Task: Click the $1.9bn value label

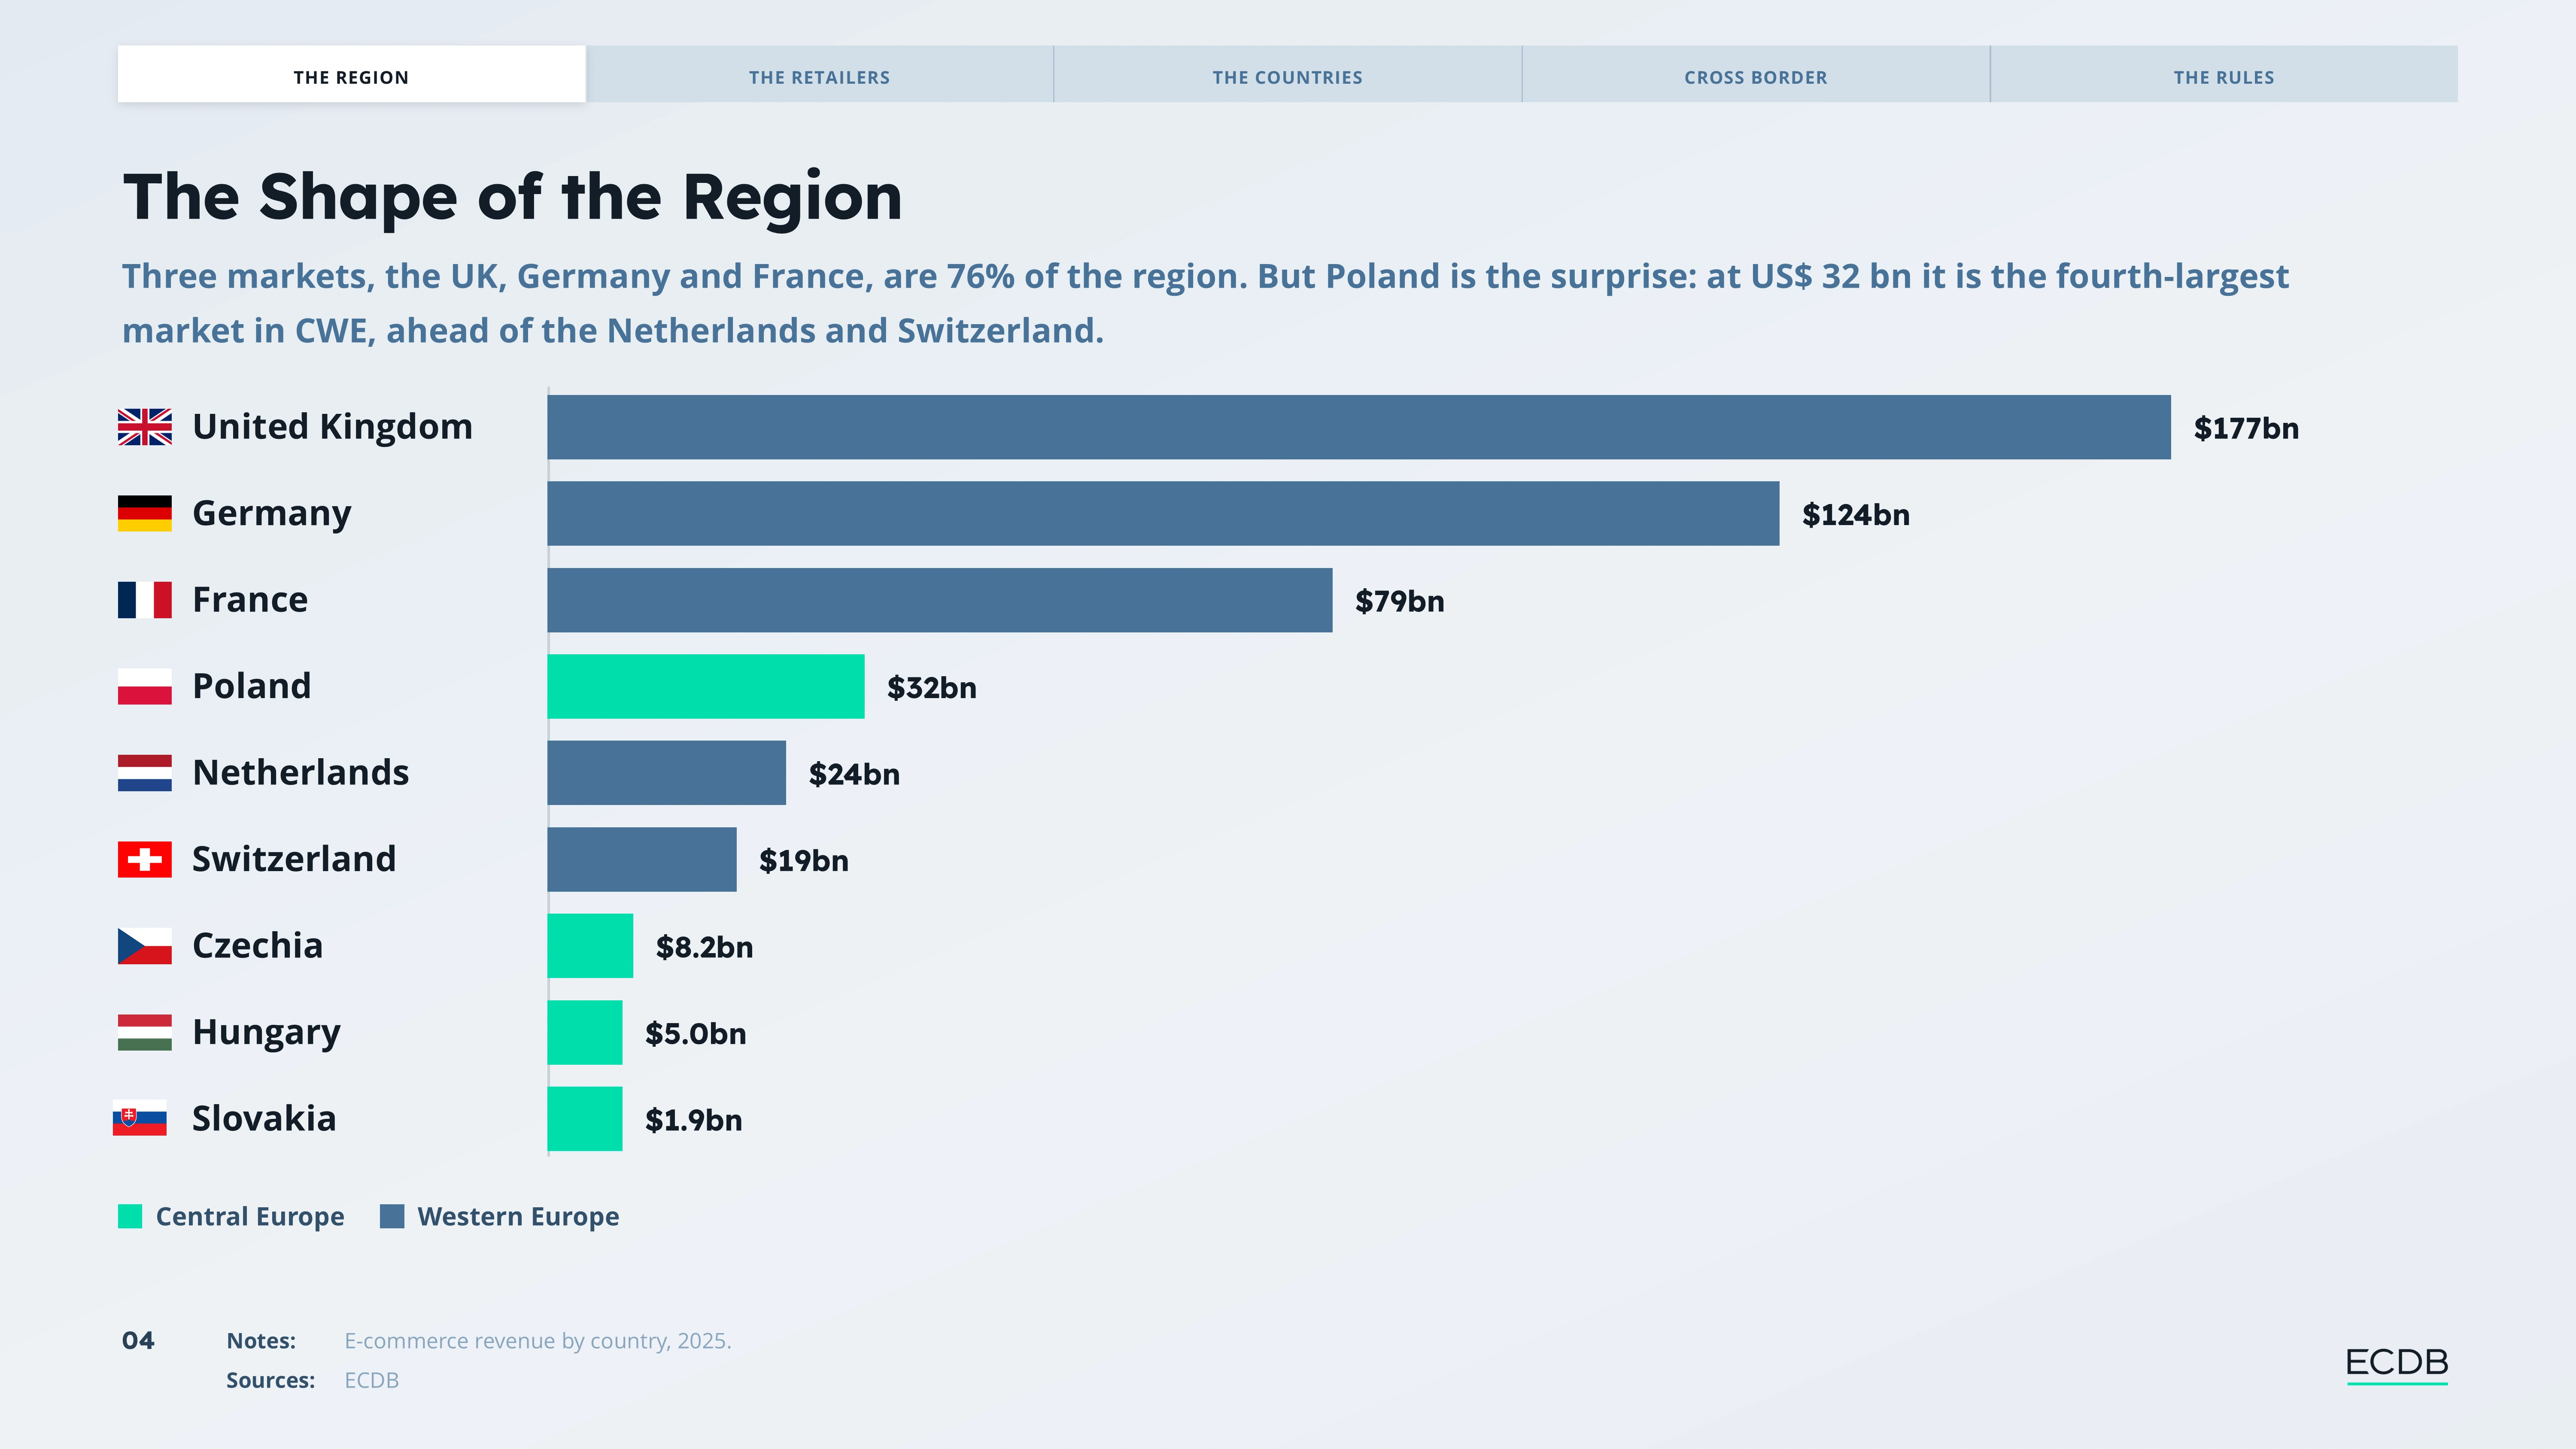Action: (x=694, y=1120)
